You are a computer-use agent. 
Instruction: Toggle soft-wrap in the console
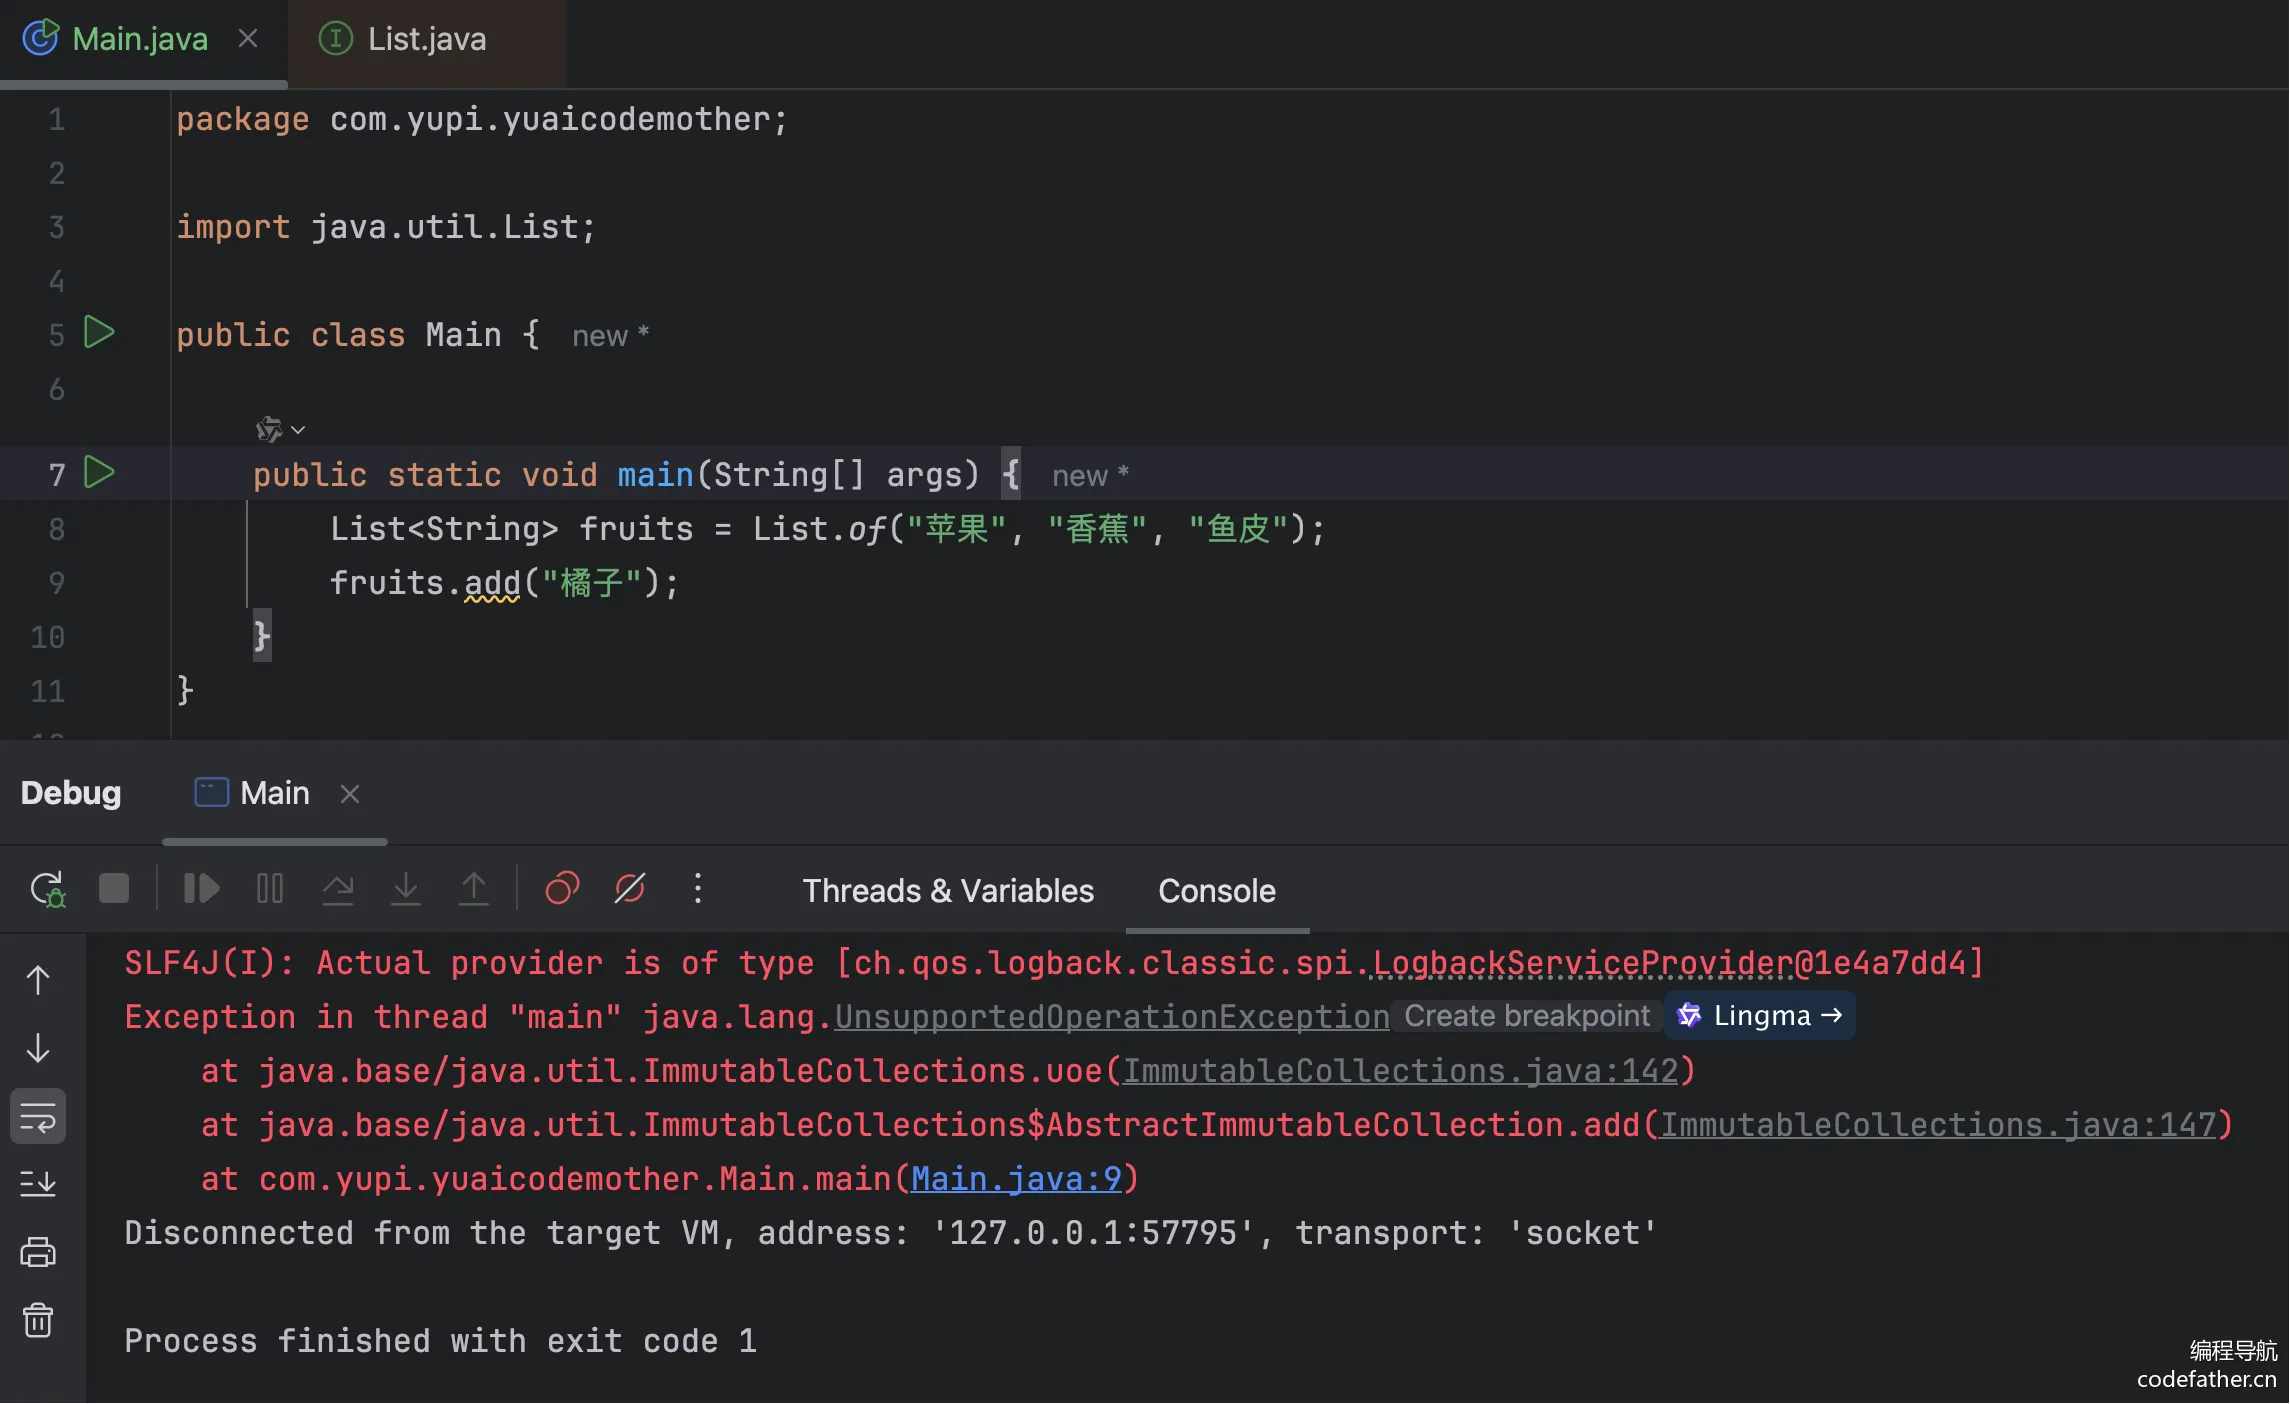tap(38, 1117)
